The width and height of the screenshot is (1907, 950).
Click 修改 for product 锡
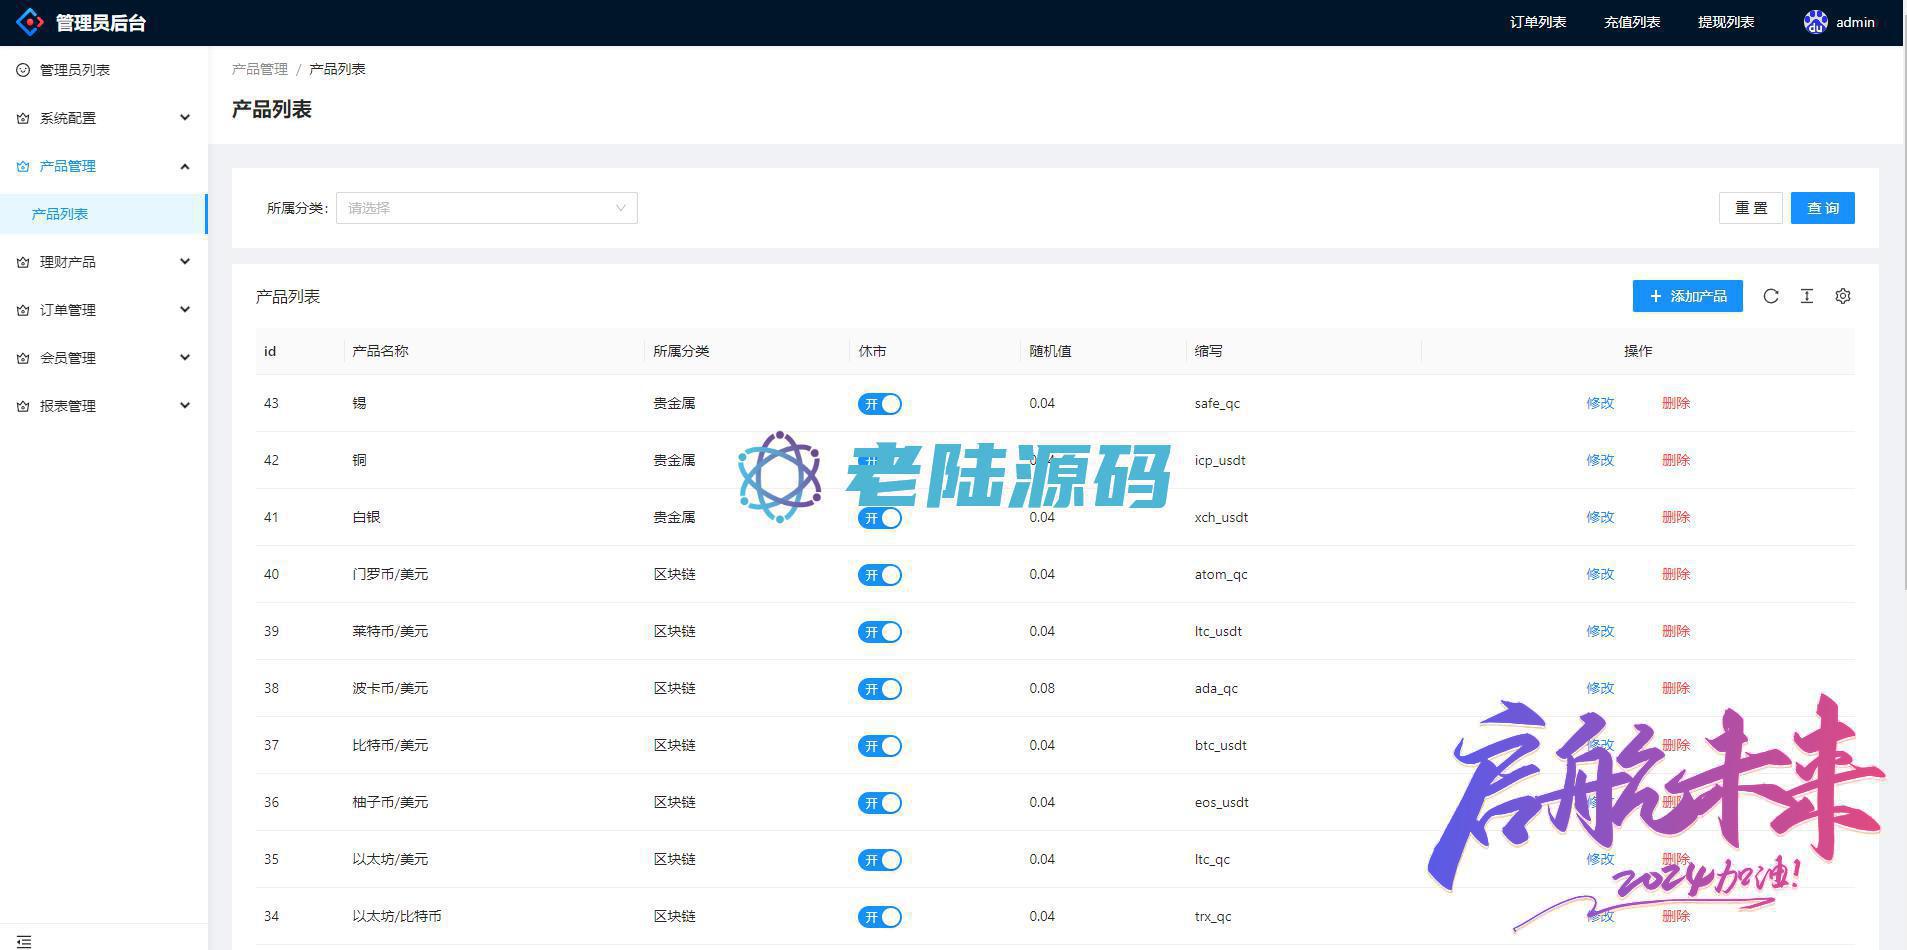click(1600, 403)
